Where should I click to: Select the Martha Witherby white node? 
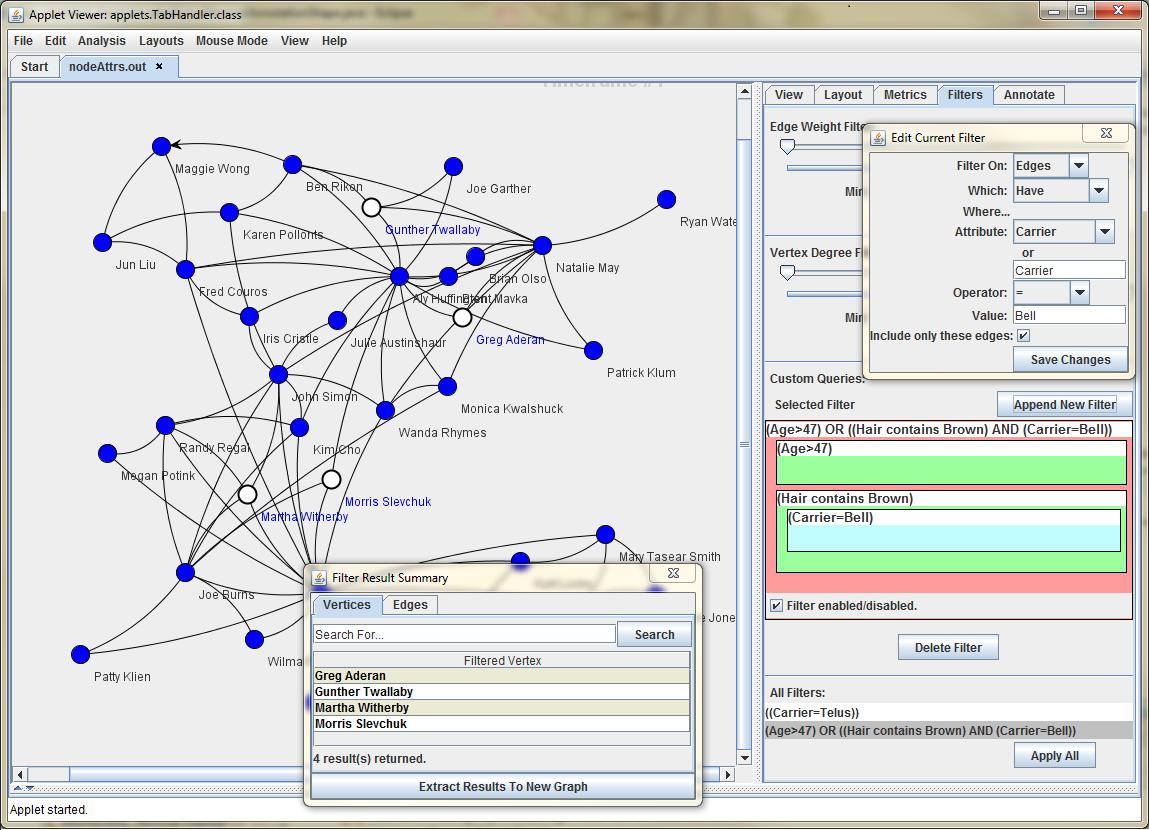pyautogui.click(x=248, y=494)
